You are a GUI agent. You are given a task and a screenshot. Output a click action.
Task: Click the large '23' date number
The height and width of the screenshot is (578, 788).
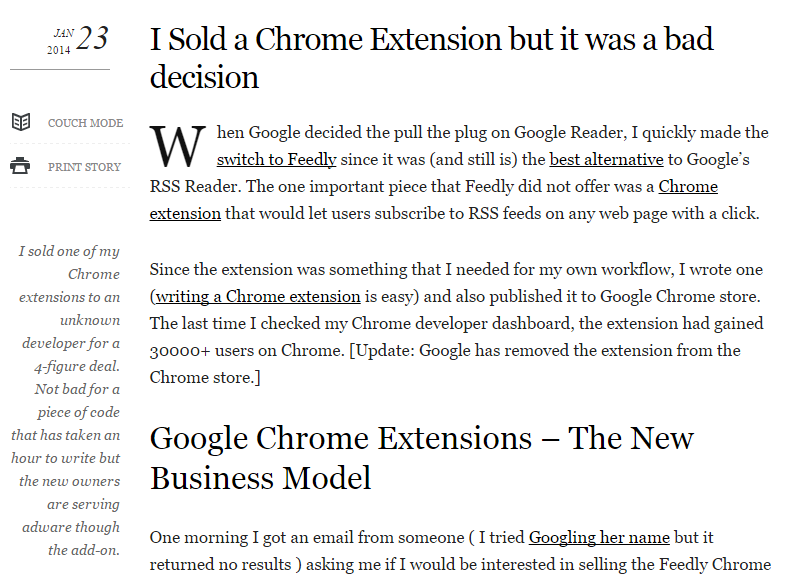[92, 39]
